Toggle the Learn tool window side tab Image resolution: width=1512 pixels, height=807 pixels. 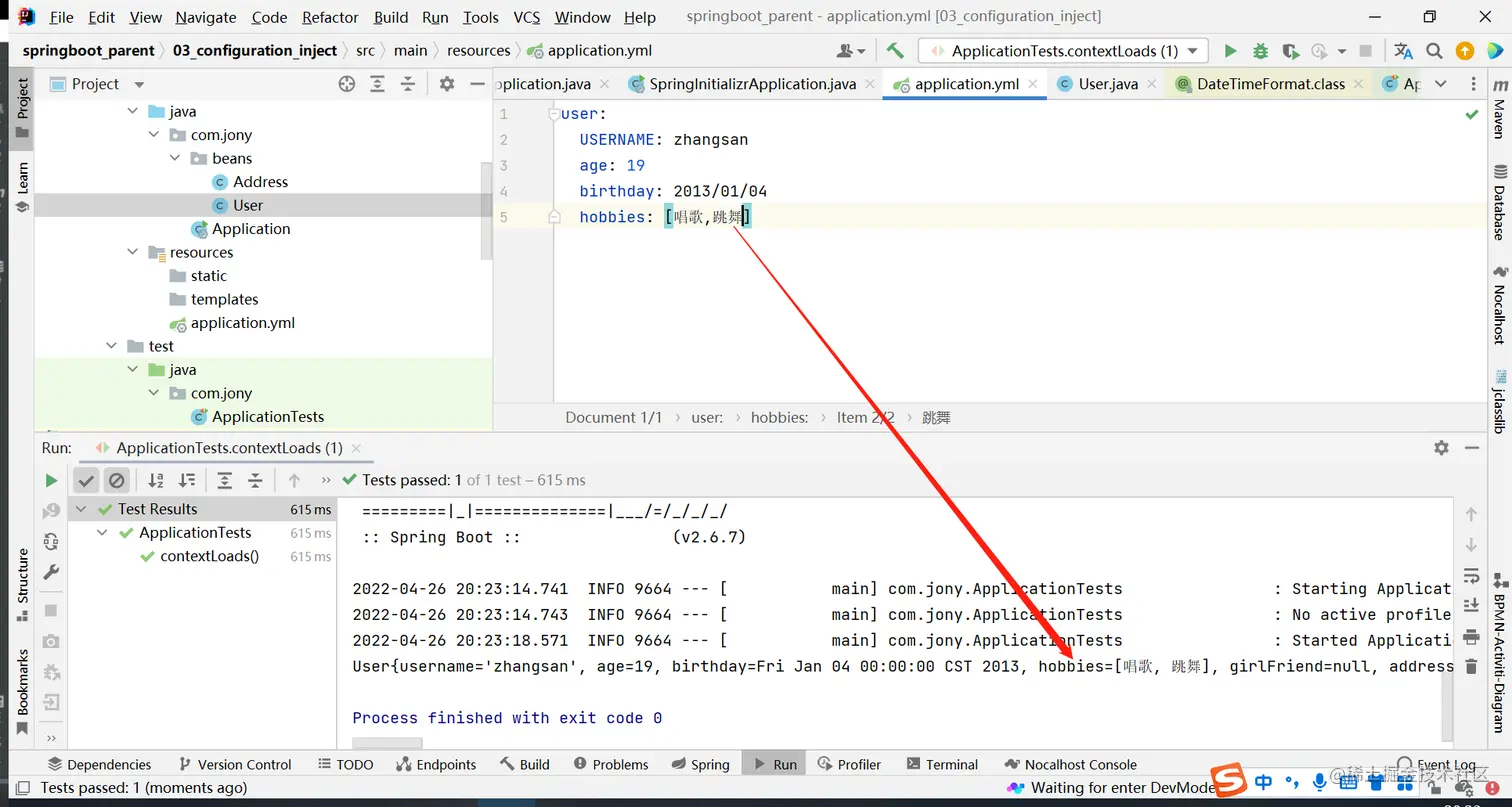pos(23,188)
